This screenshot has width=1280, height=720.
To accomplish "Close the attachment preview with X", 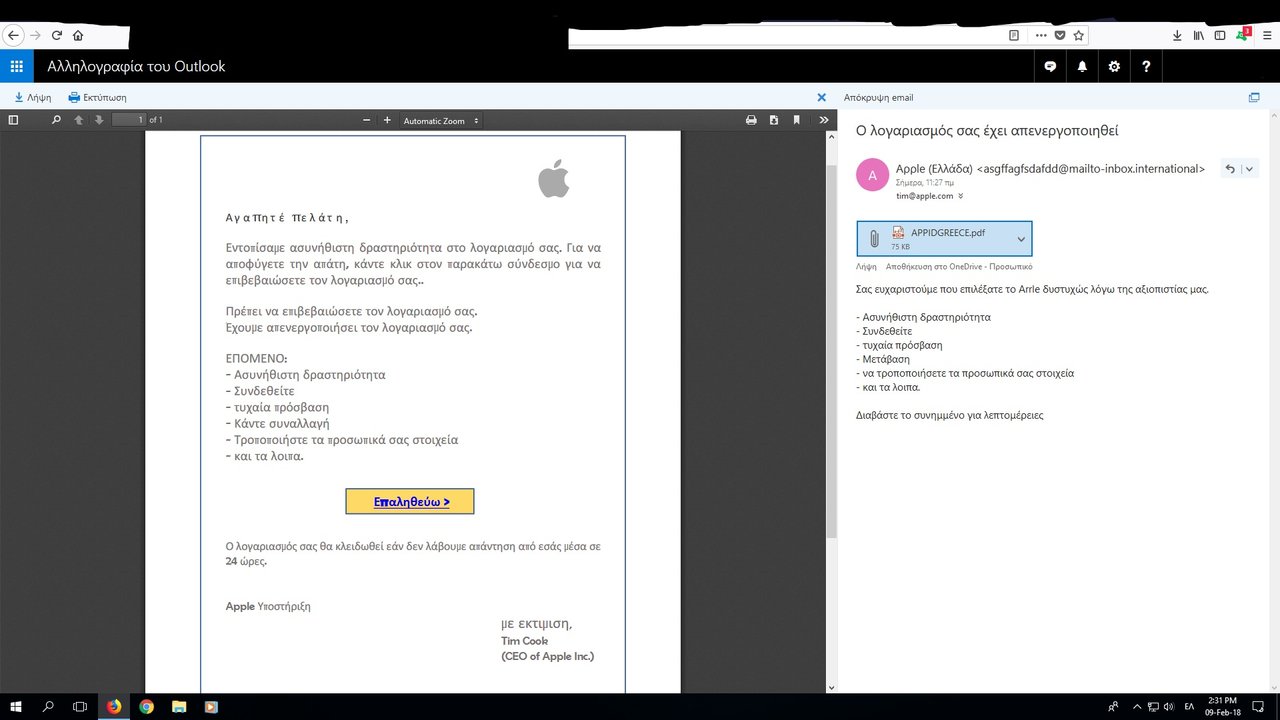I will tap(822, 97).
